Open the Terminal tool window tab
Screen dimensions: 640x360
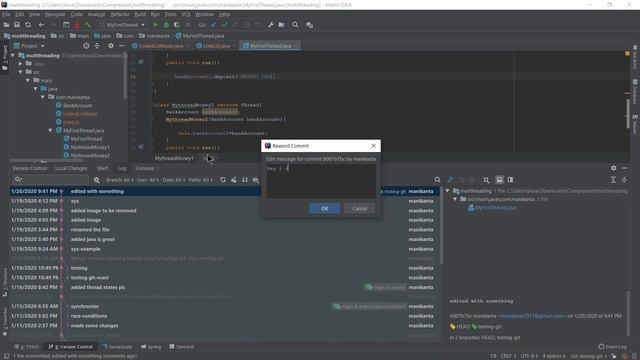(x=182, y=347)
